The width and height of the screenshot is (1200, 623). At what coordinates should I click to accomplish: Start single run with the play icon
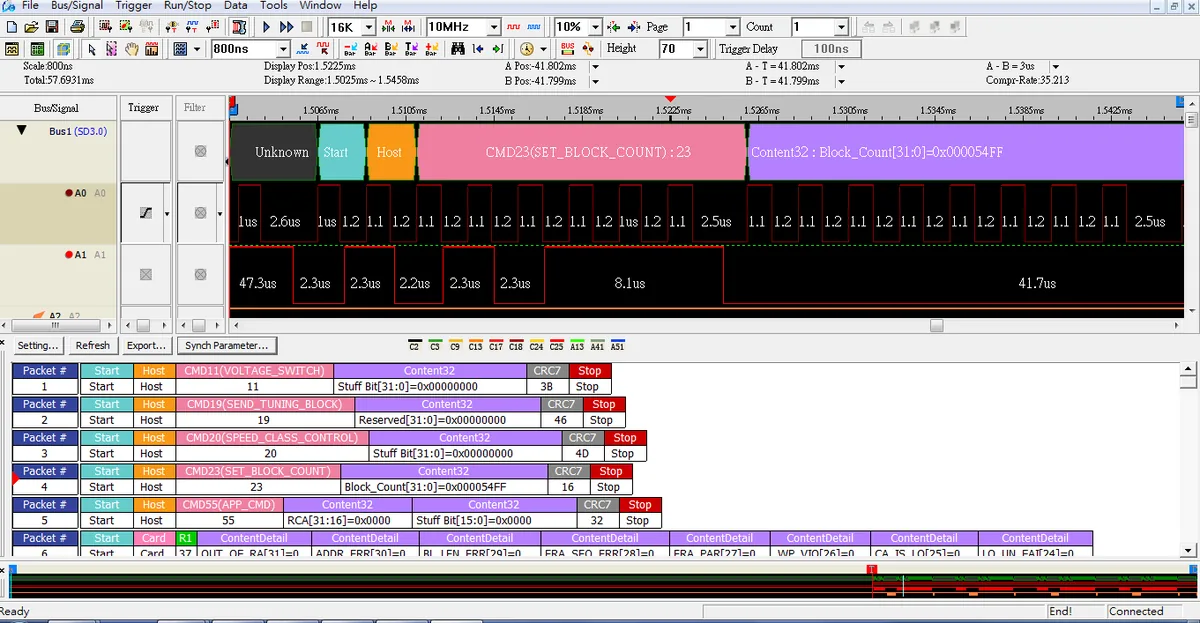coord(267,27)
